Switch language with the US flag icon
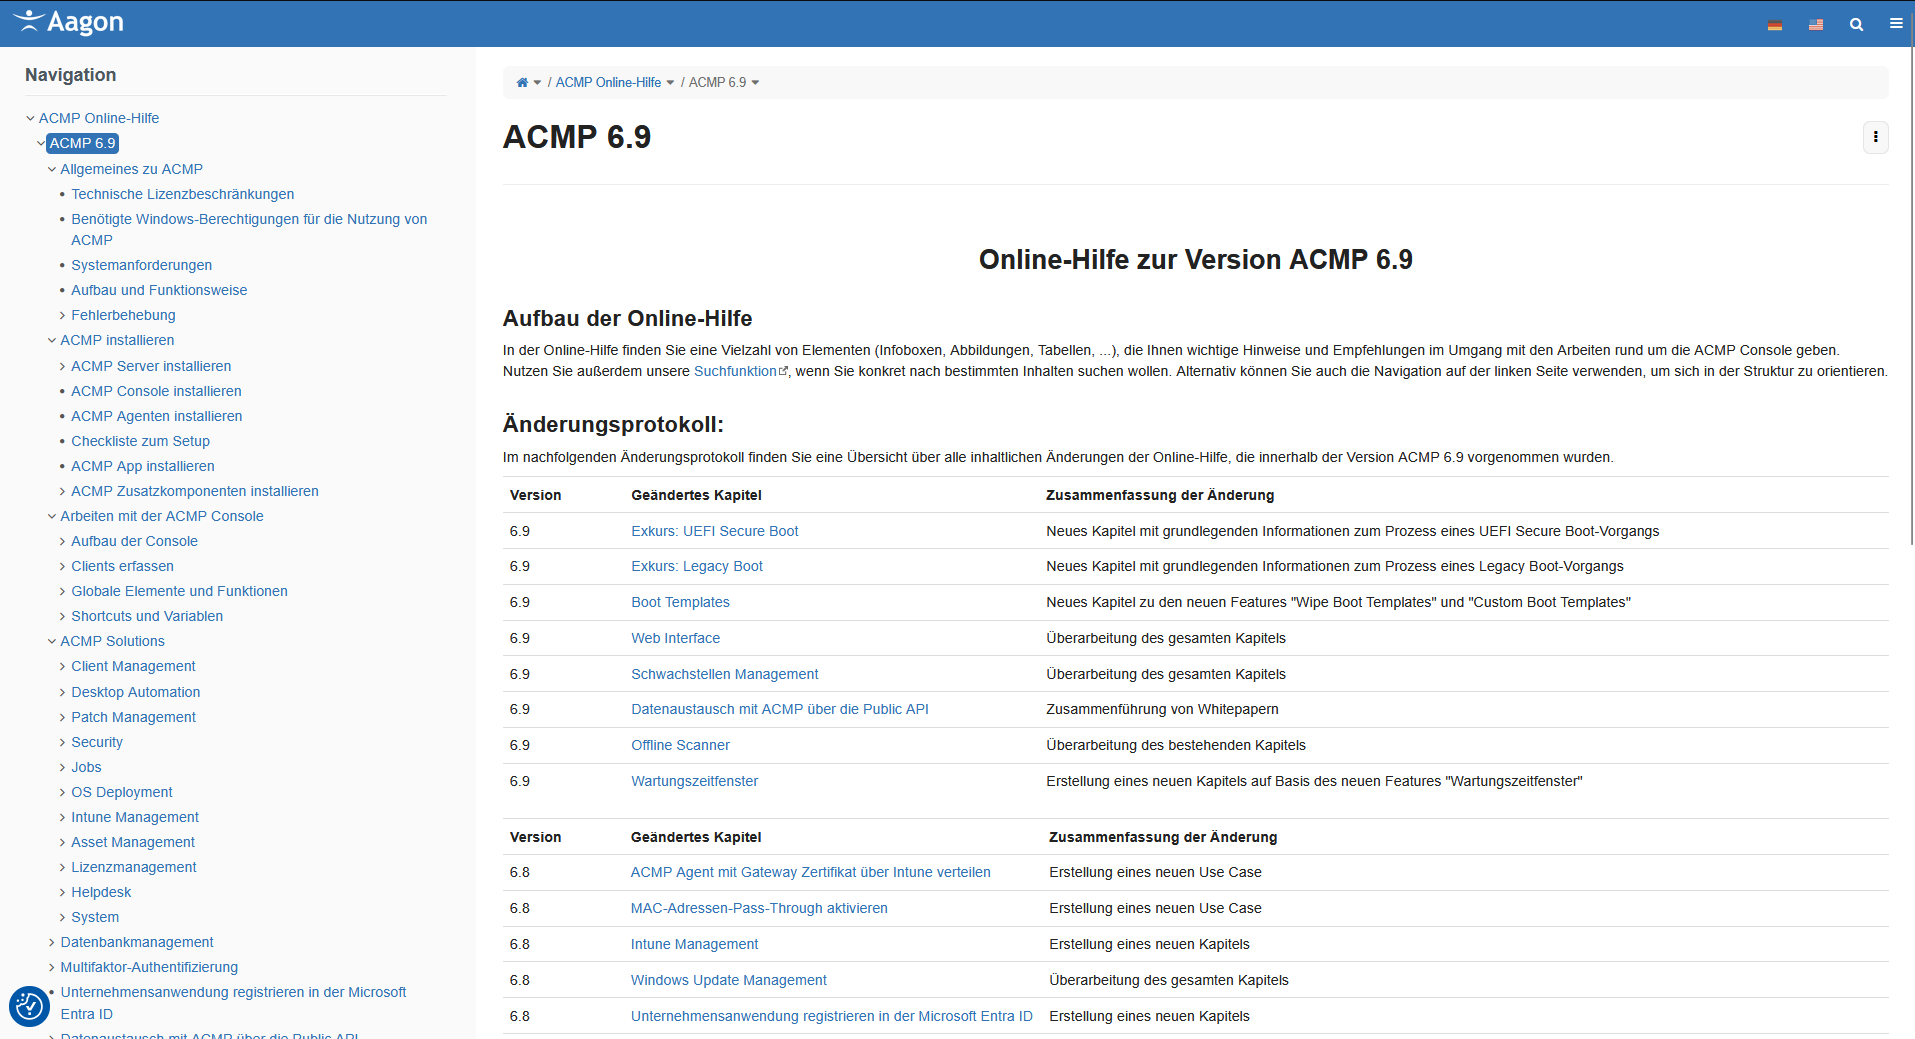This screenshot has width=1915, height=1039. (1815, 25)
